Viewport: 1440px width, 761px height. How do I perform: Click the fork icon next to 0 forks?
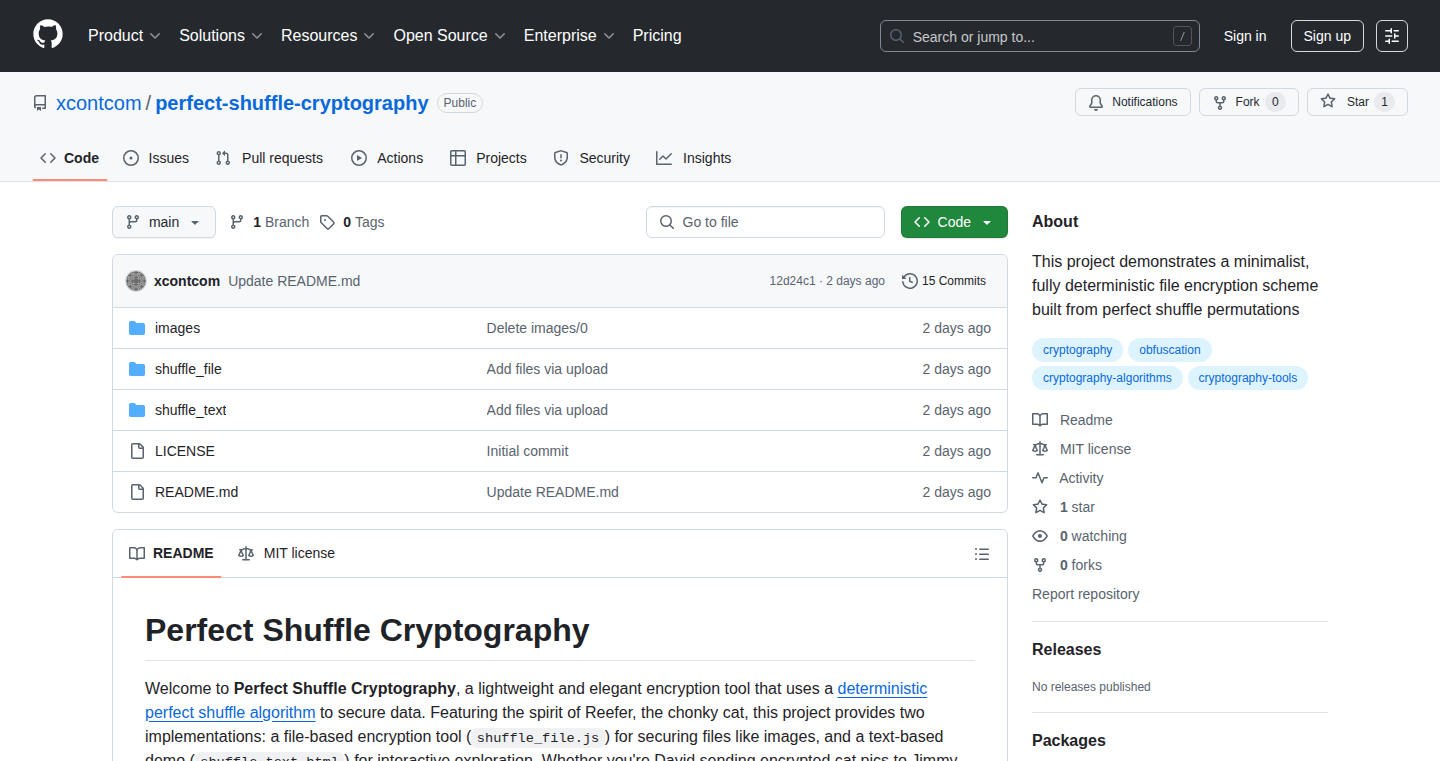coord(1040,565)
